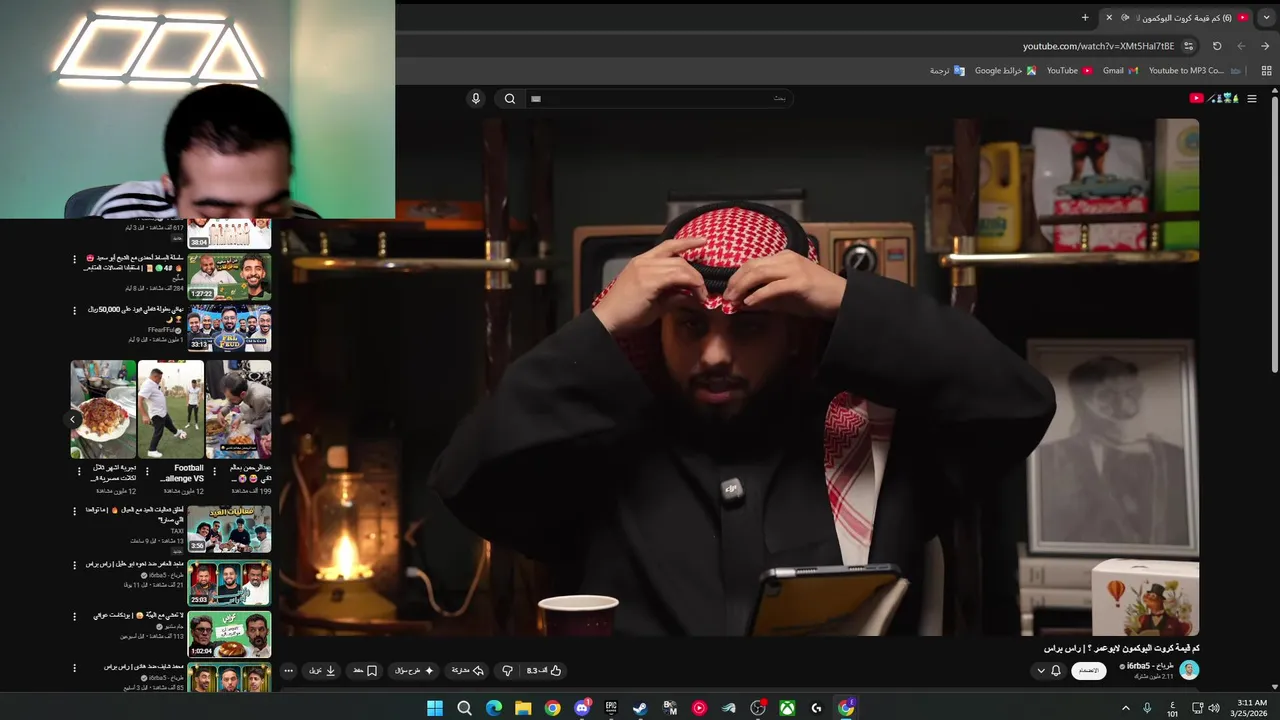
Task: Close the current YouTube tab
Action: [x=1109, y=17]
